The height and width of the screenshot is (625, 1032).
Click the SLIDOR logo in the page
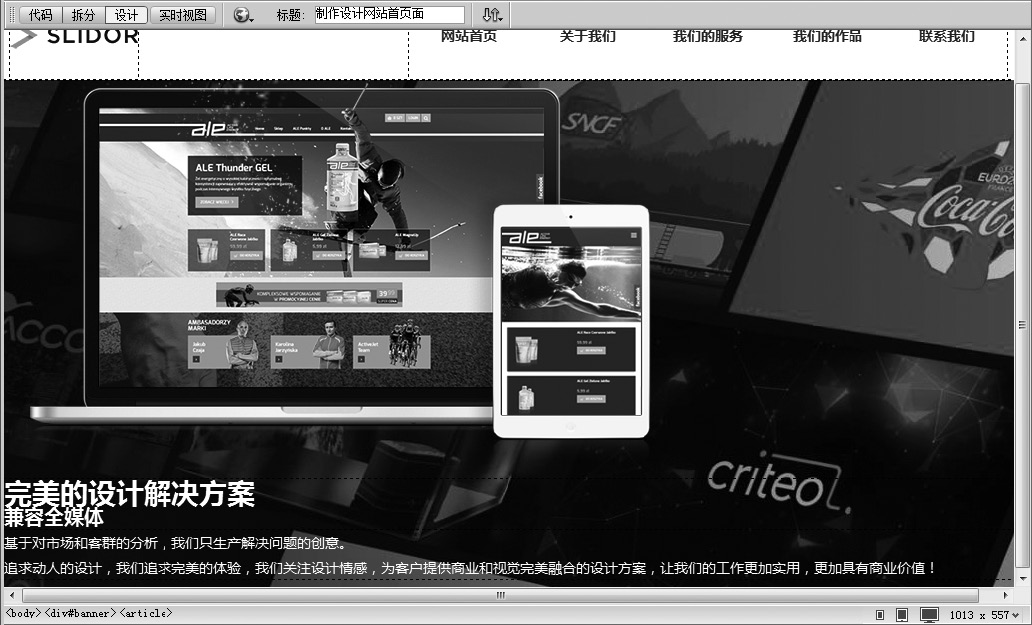(x=74, y=37)
